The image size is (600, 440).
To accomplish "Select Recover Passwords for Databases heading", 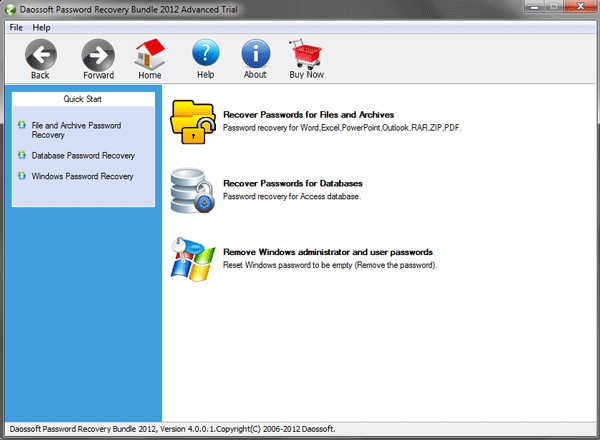I will (293, 183).
